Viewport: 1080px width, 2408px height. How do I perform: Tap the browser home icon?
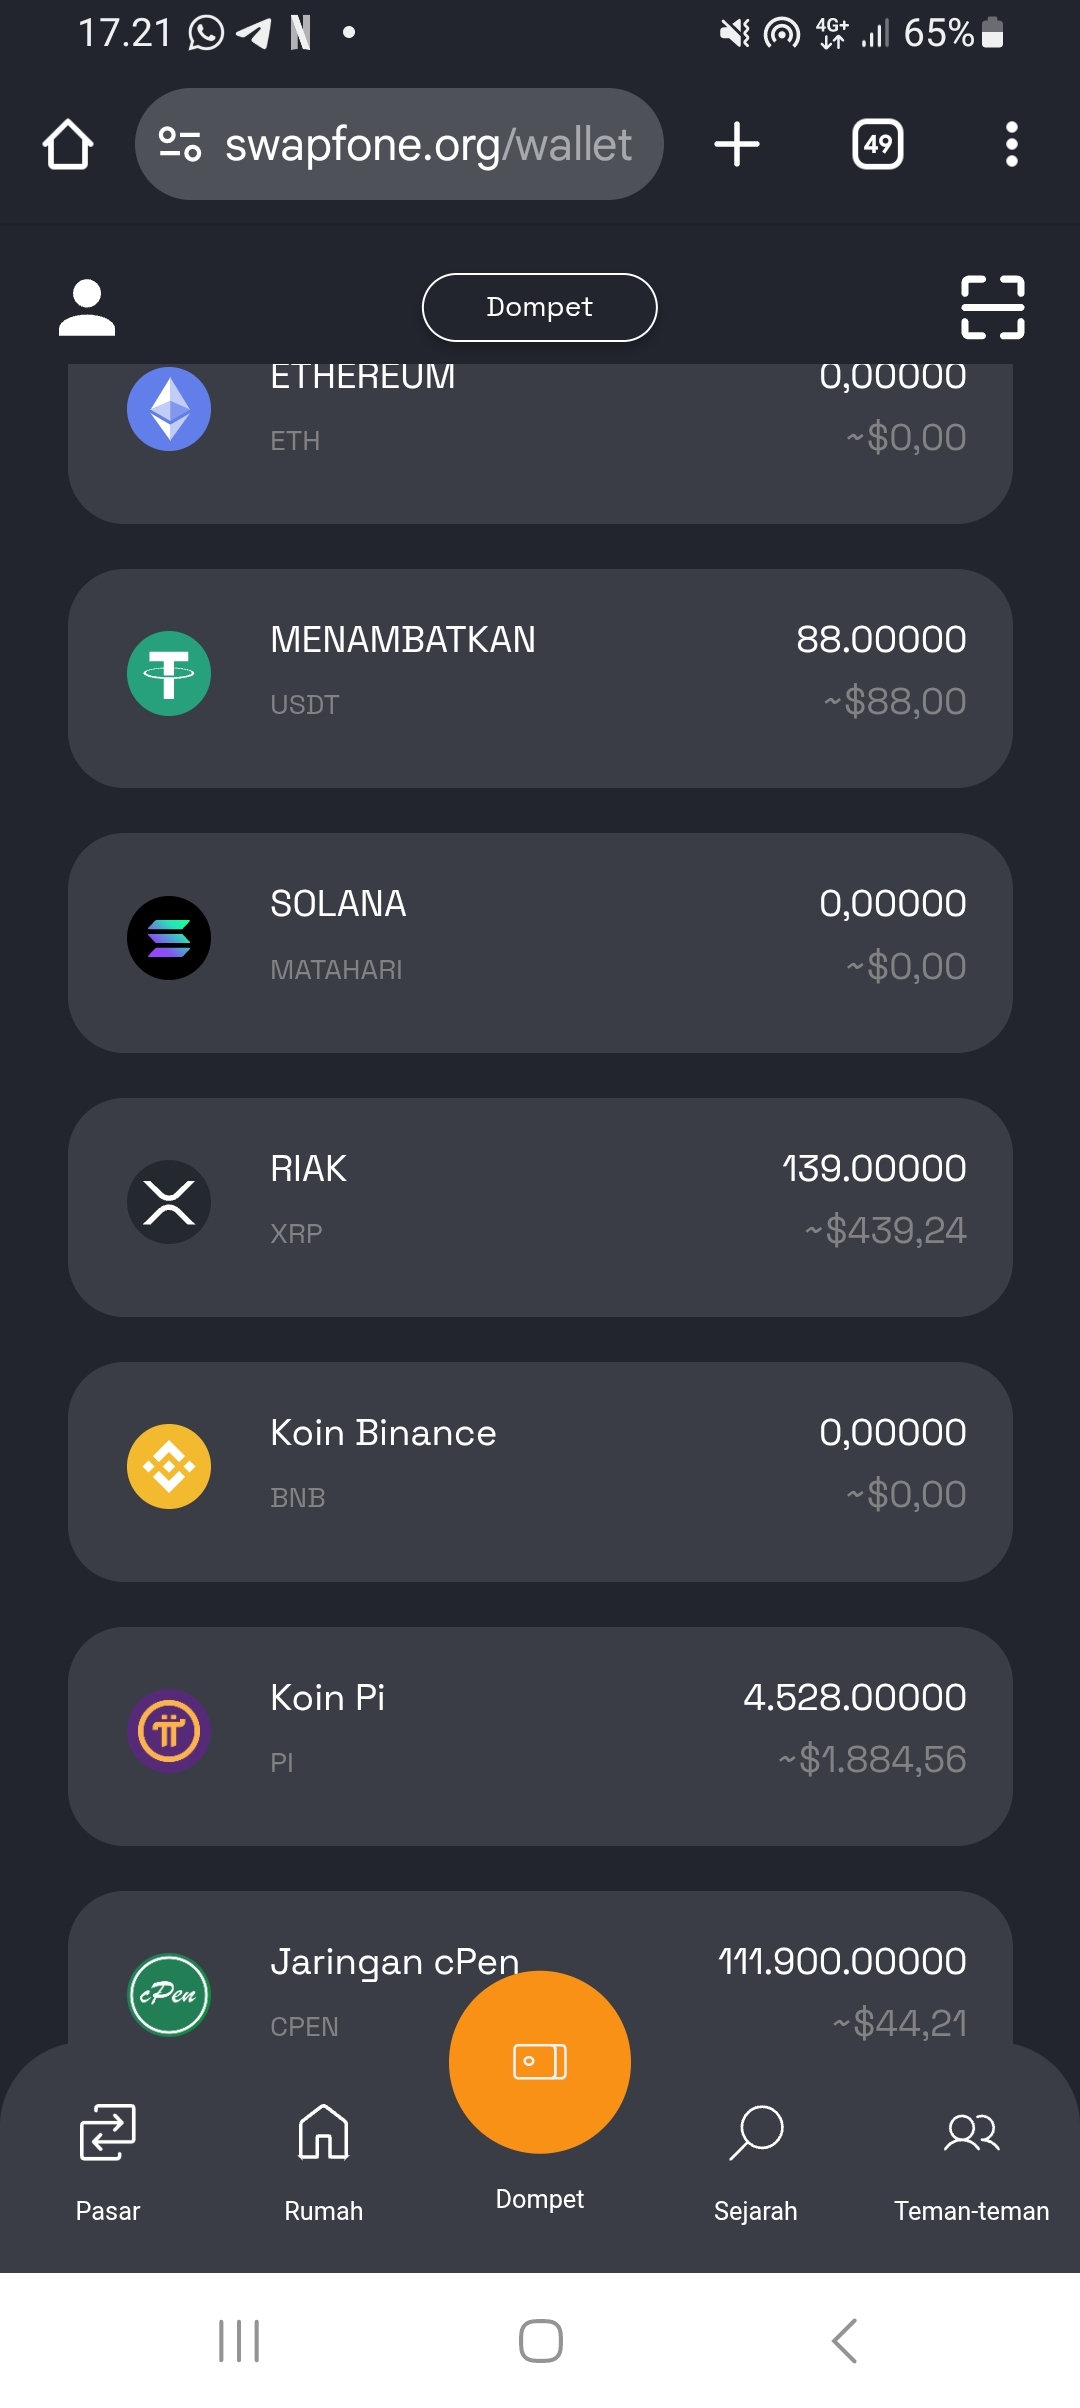[68, 144]
